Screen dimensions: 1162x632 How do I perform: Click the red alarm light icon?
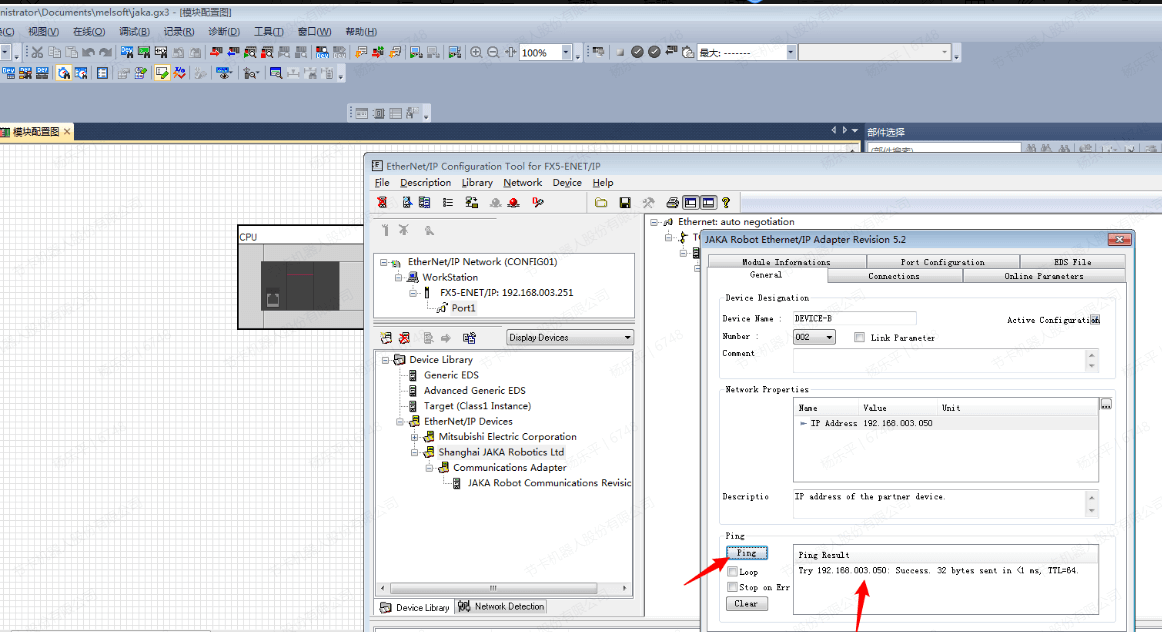[x=513, y=202]
